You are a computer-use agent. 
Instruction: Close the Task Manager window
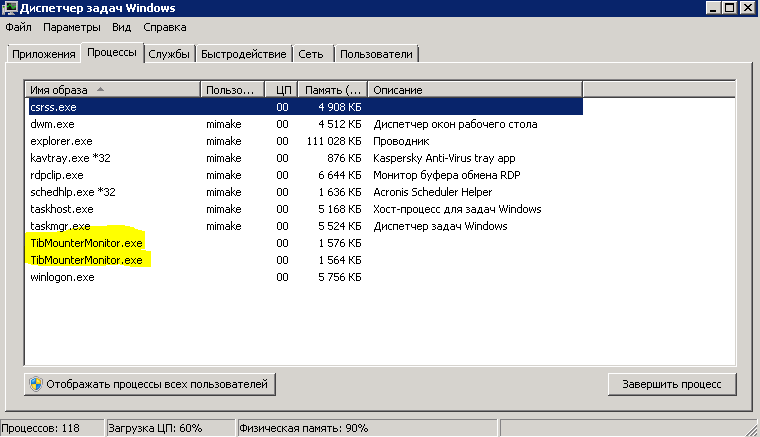(748, 8)
